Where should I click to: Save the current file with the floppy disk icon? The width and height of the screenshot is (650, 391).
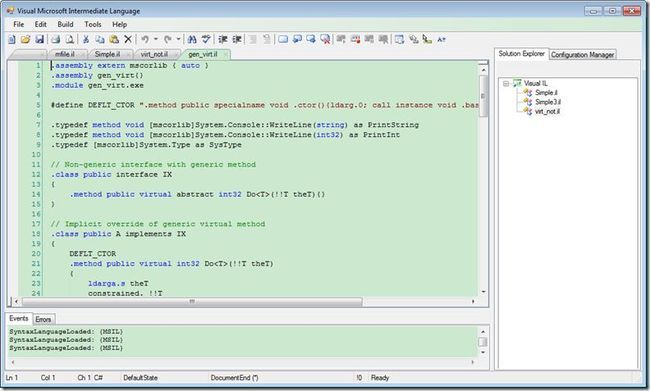coord(39,39)
